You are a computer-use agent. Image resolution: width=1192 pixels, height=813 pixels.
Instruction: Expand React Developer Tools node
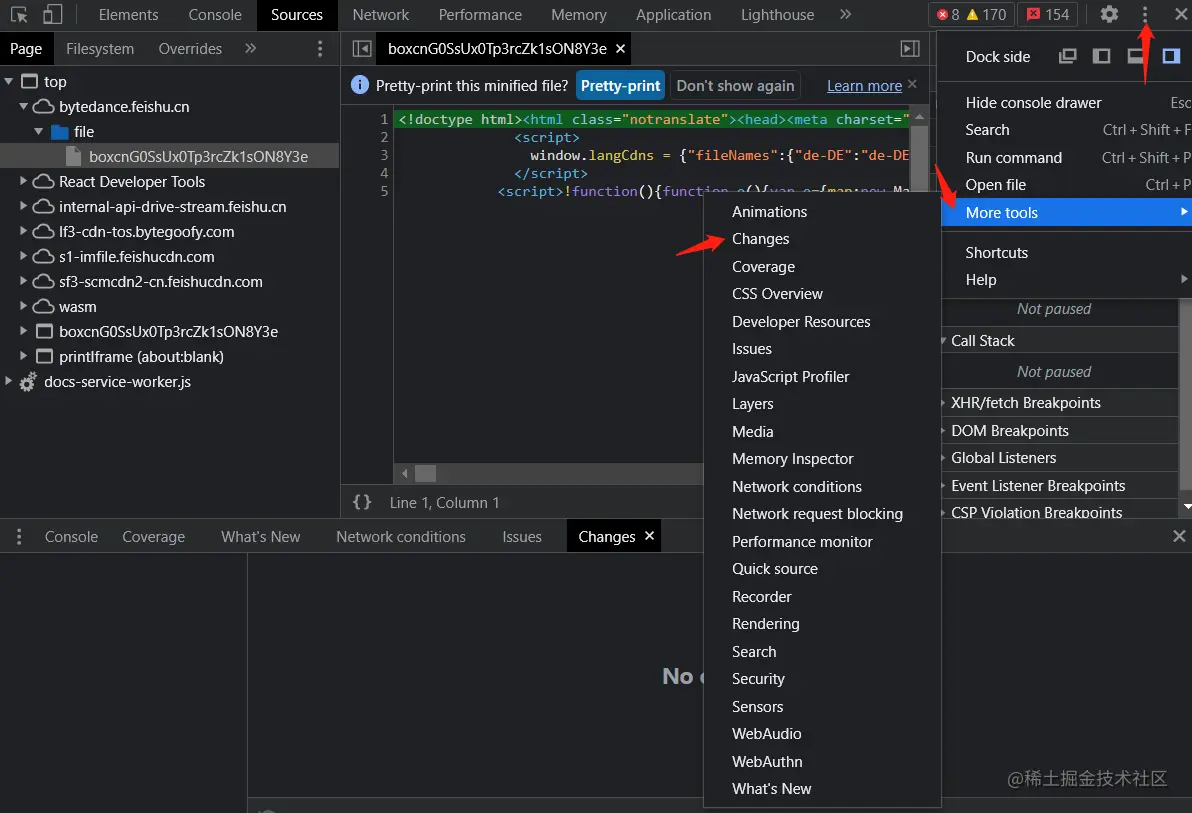pos(24,181)
